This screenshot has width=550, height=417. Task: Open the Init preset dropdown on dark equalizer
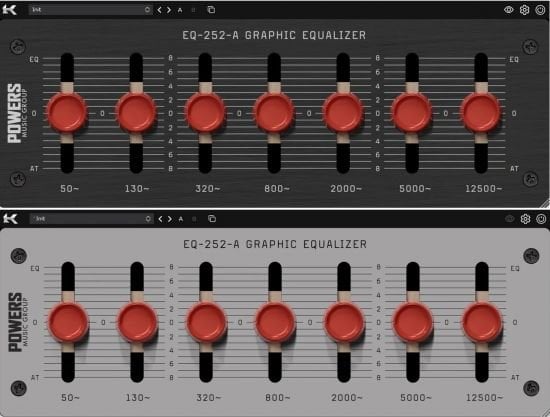tap(90, 10)
